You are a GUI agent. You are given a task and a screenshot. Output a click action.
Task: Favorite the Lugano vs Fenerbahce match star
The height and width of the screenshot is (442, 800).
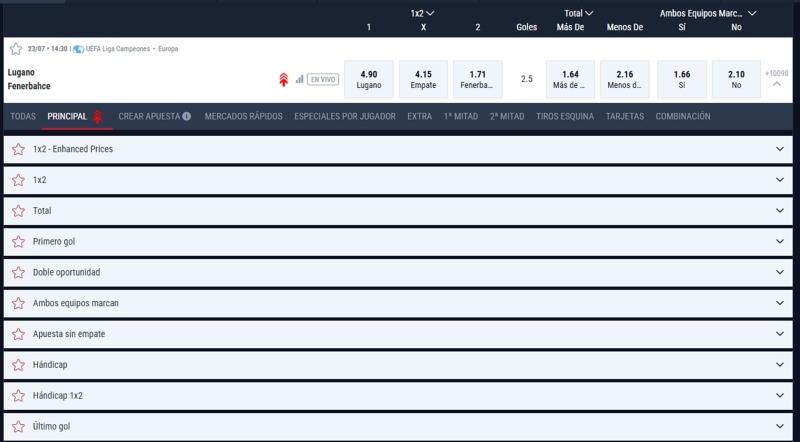16,48
